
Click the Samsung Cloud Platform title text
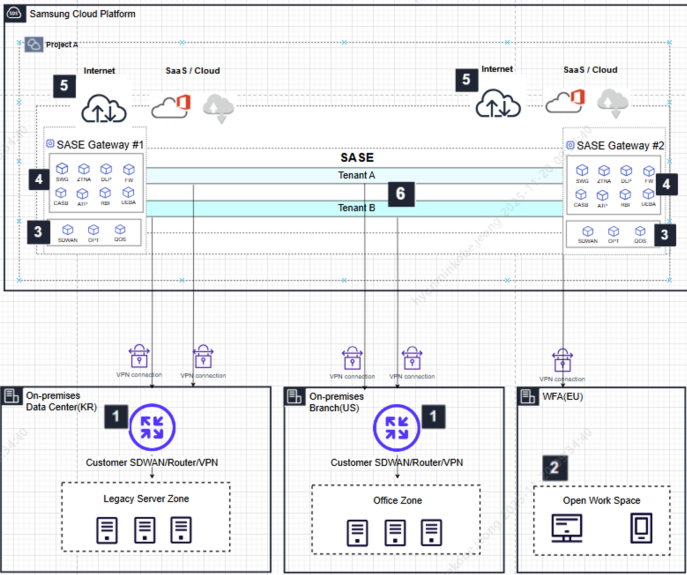click(x=82, y=14)
